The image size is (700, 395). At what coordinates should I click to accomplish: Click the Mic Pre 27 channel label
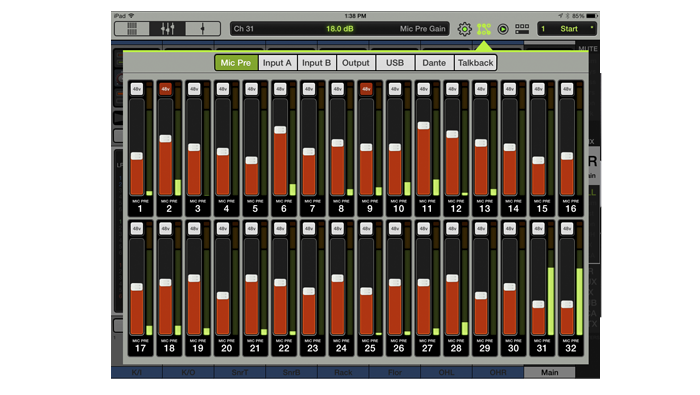coord(427,346)
